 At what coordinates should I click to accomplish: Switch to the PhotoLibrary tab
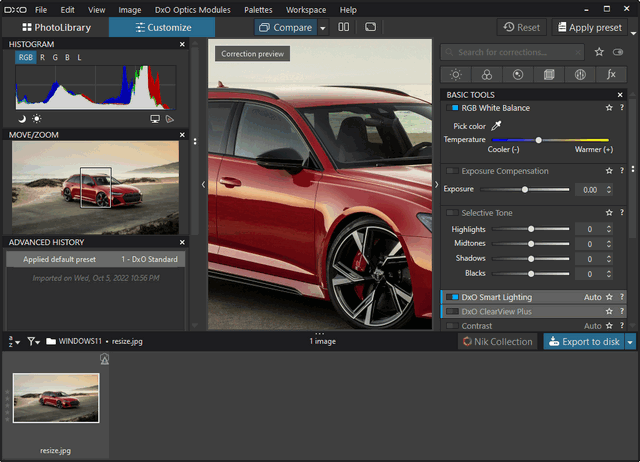click(x=55, y=27)
